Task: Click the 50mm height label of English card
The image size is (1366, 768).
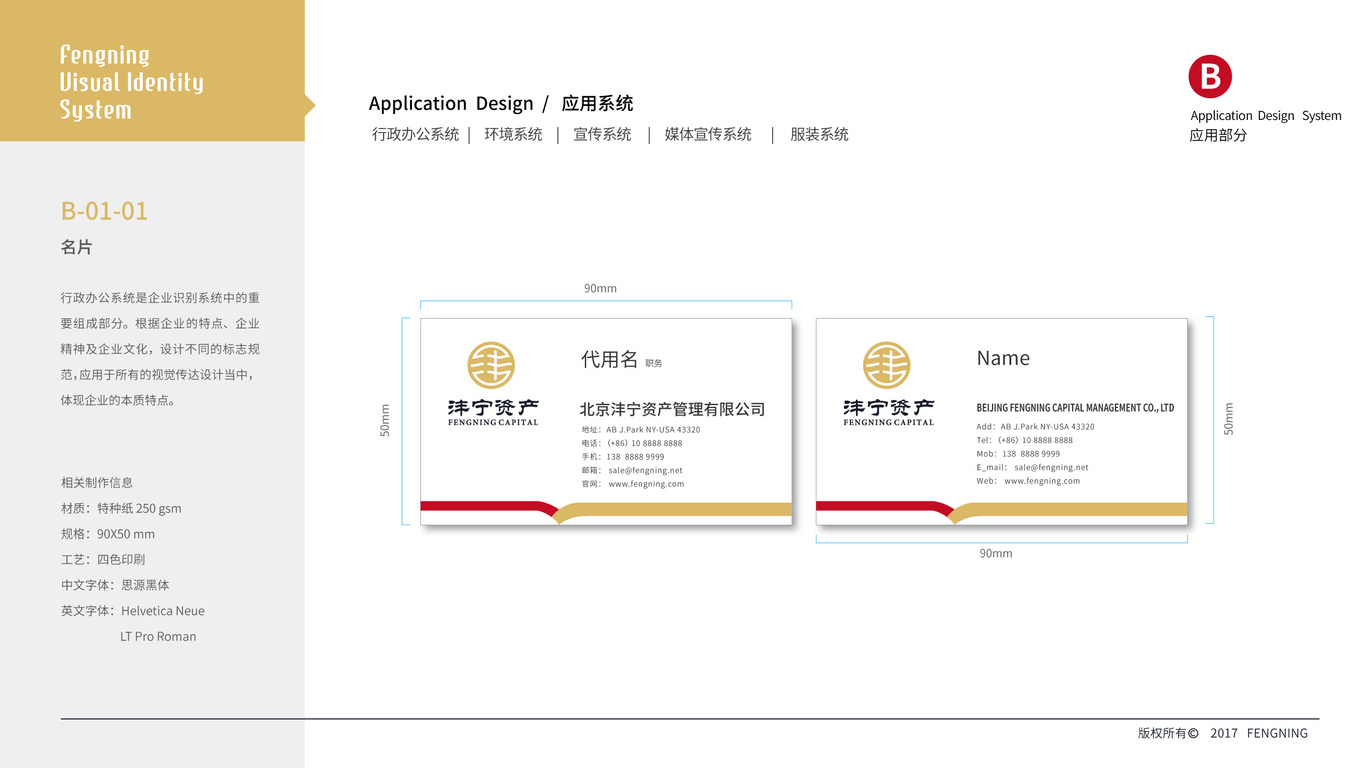Action: pos(1229,419)
